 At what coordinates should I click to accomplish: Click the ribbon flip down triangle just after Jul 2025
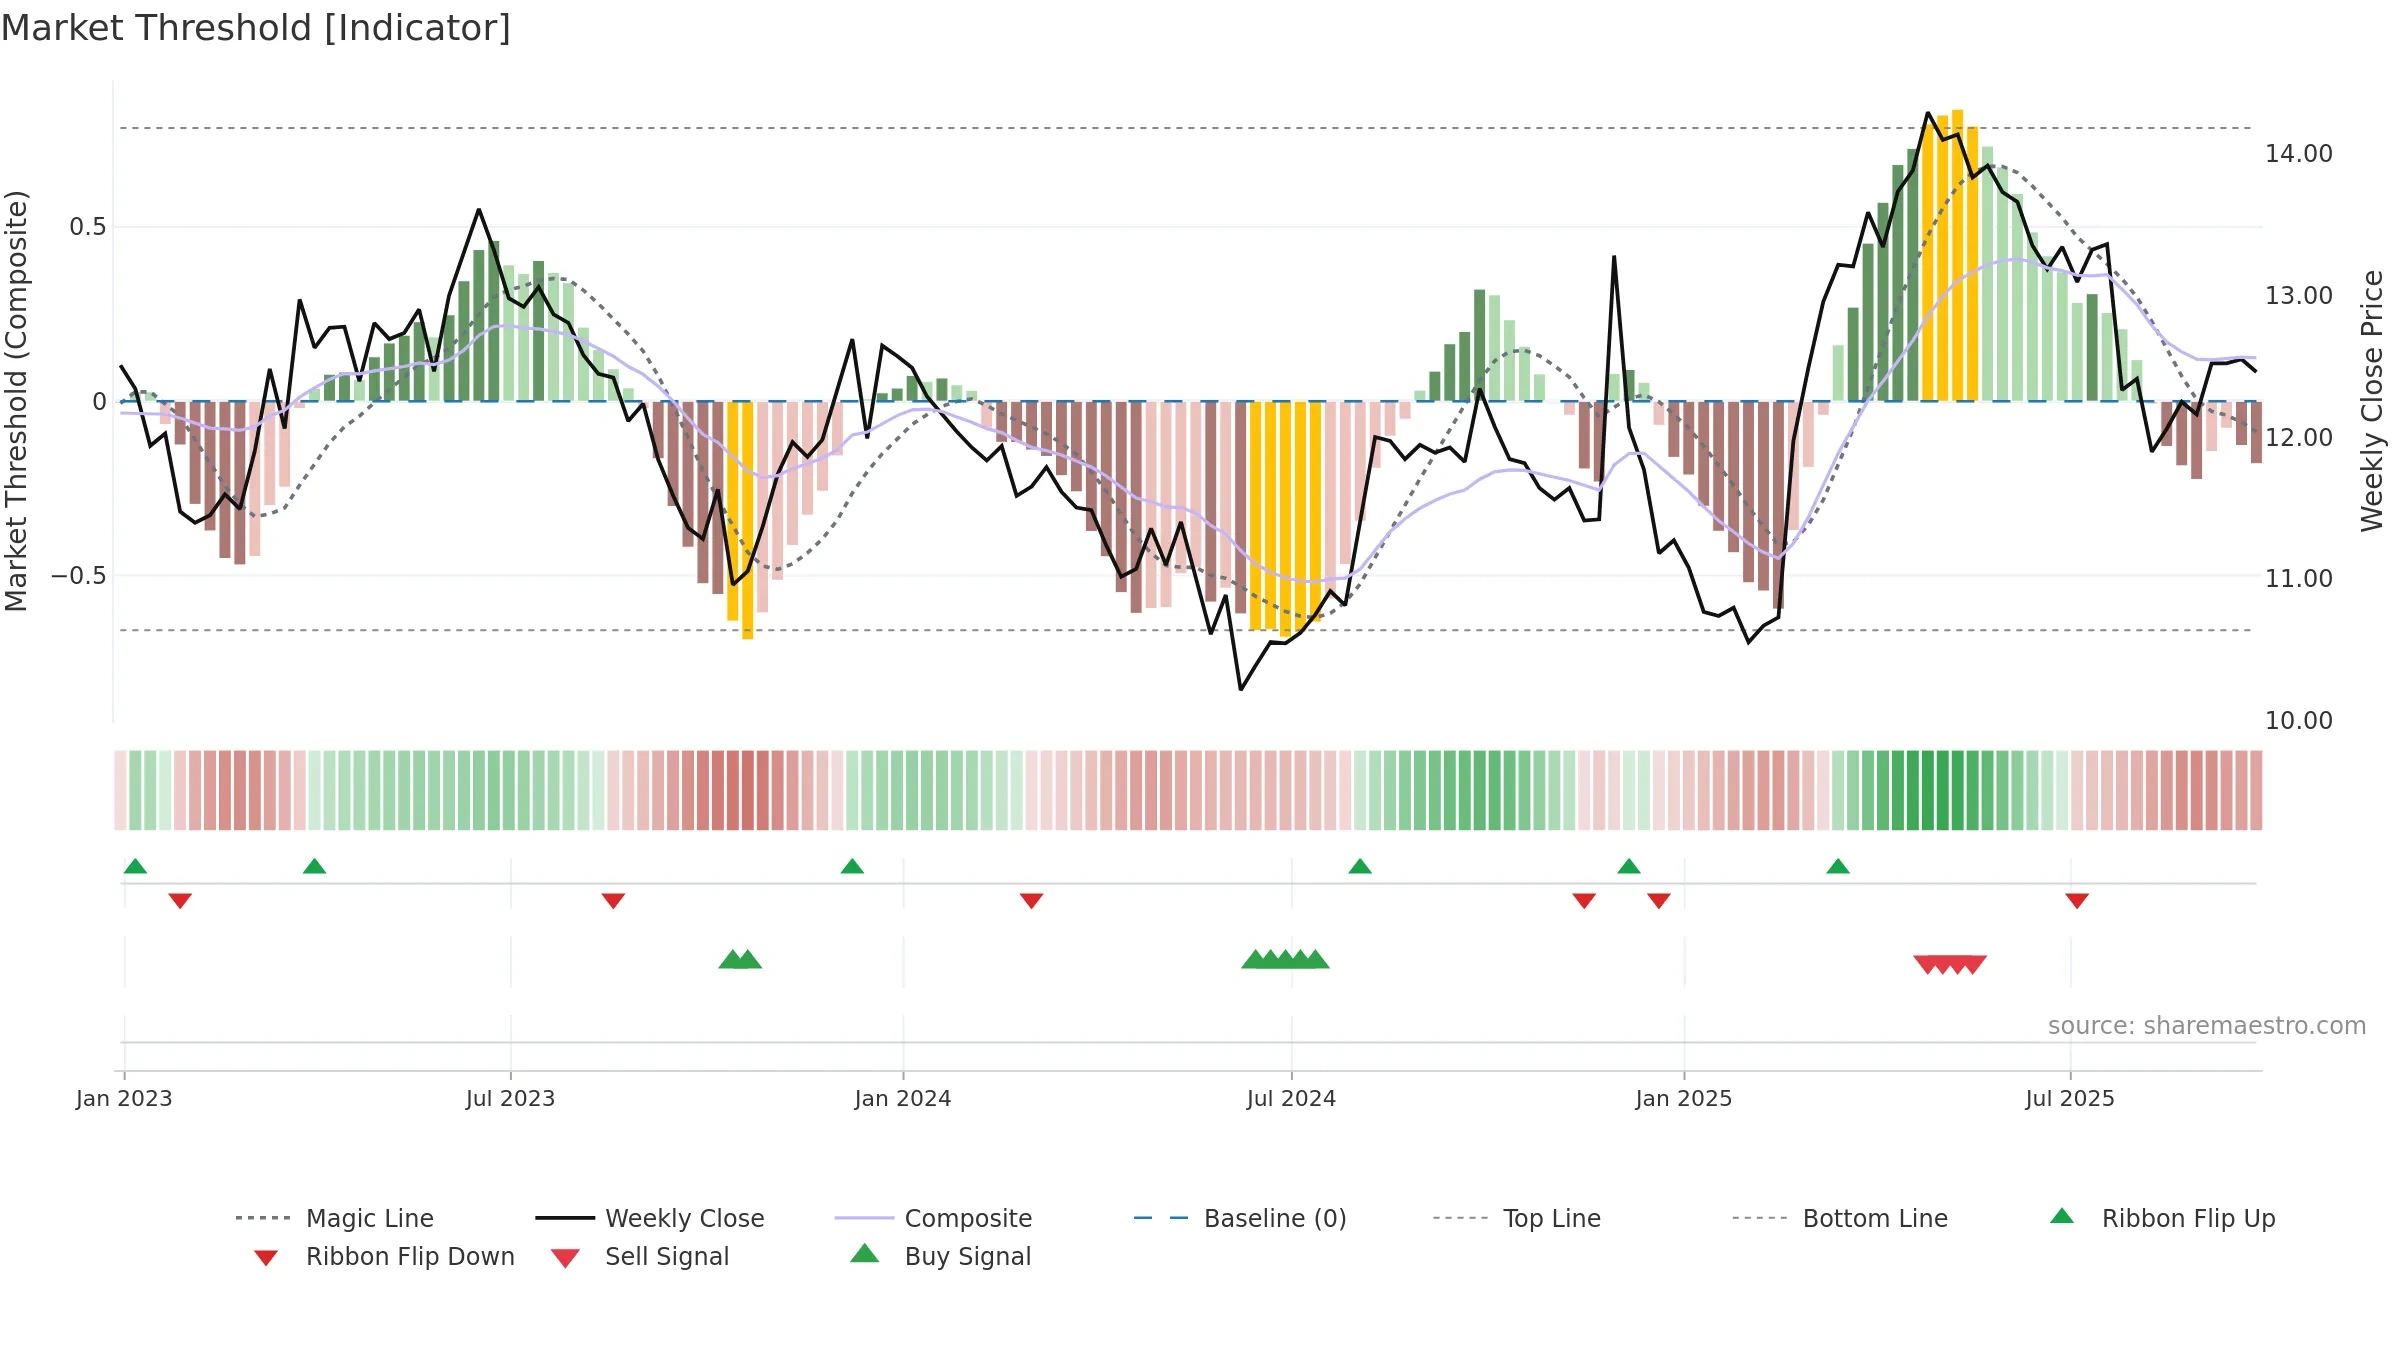pyautogui.click(x=2077, y=901)
